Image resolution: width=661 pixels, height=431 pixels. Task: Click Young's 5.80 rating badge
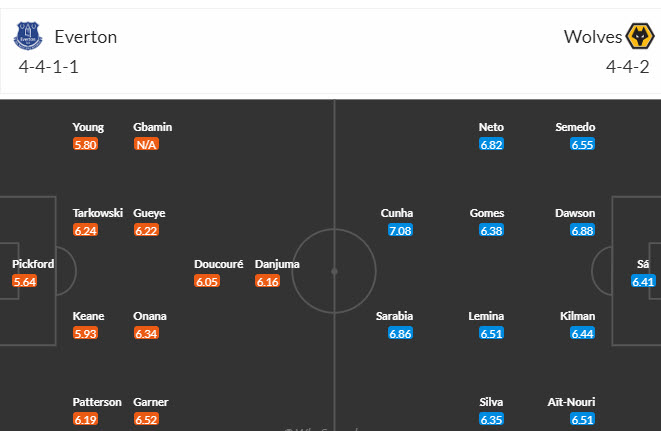(x=85, y=144)
